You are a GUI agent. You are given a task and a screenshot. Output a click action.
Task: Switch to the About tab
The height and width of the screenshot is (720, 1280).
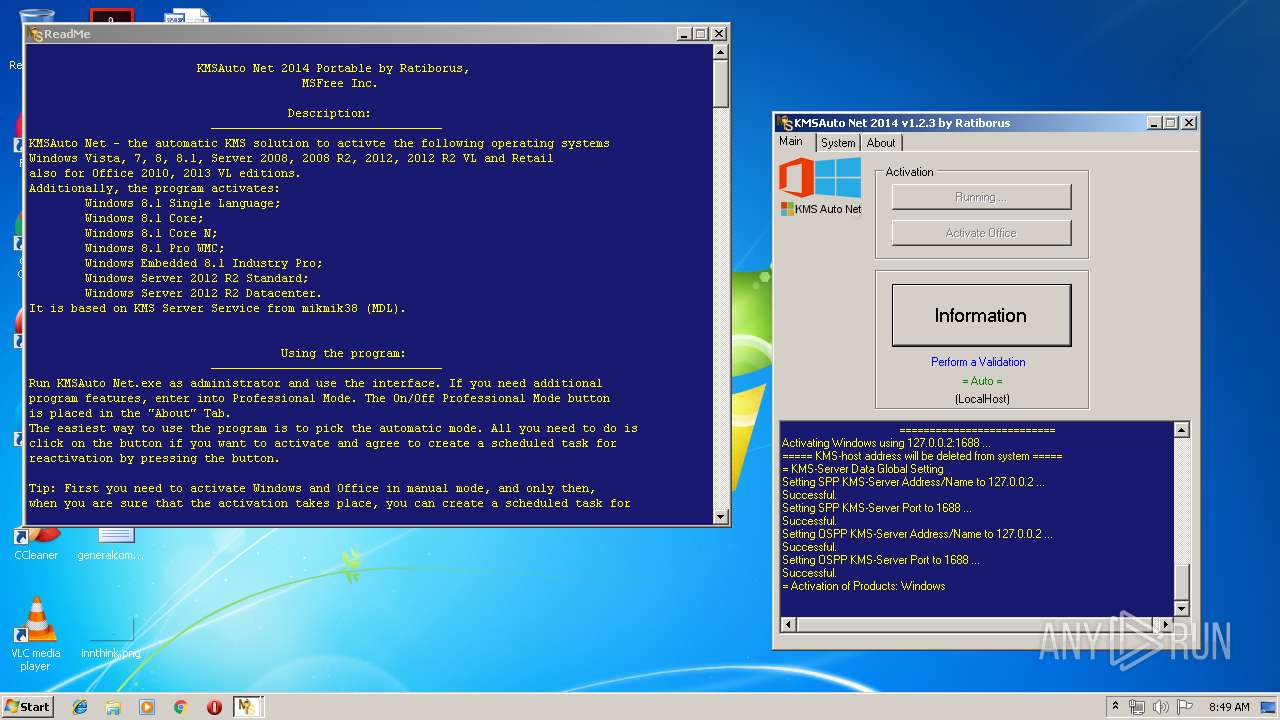[881, 143]
